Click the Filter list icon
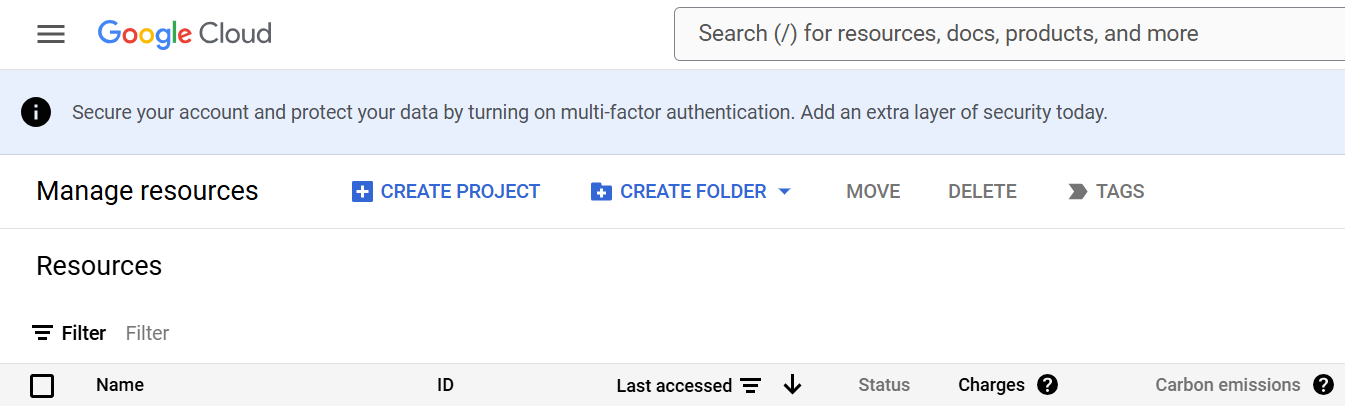Screen dimensions: 1345x406 click(x=43, y=333)
